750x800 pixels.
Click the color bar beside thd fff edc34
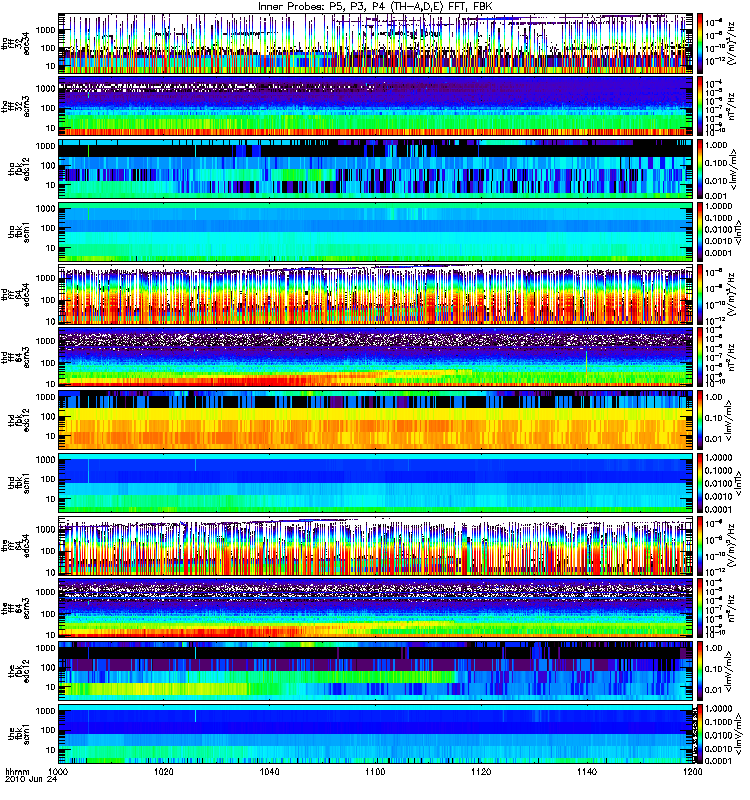[x=700, y=295]
